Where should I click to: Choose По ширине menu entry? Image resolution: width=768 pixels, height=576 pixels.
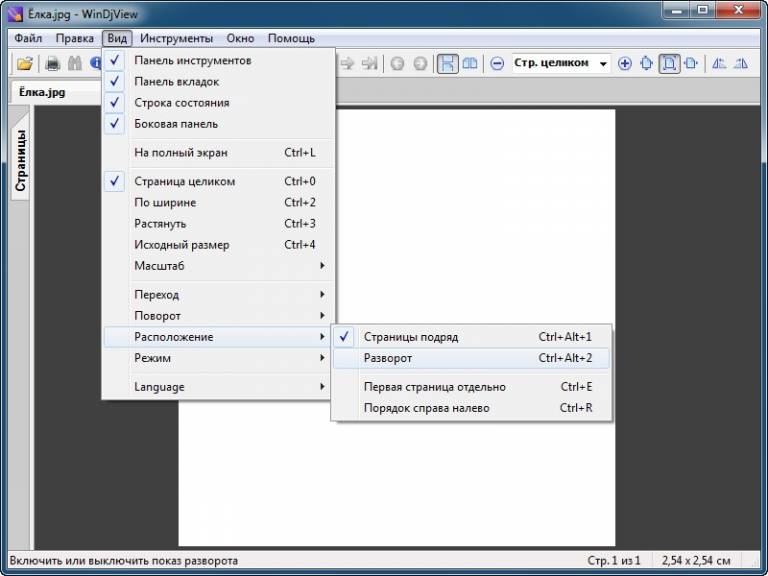point(218,202)
